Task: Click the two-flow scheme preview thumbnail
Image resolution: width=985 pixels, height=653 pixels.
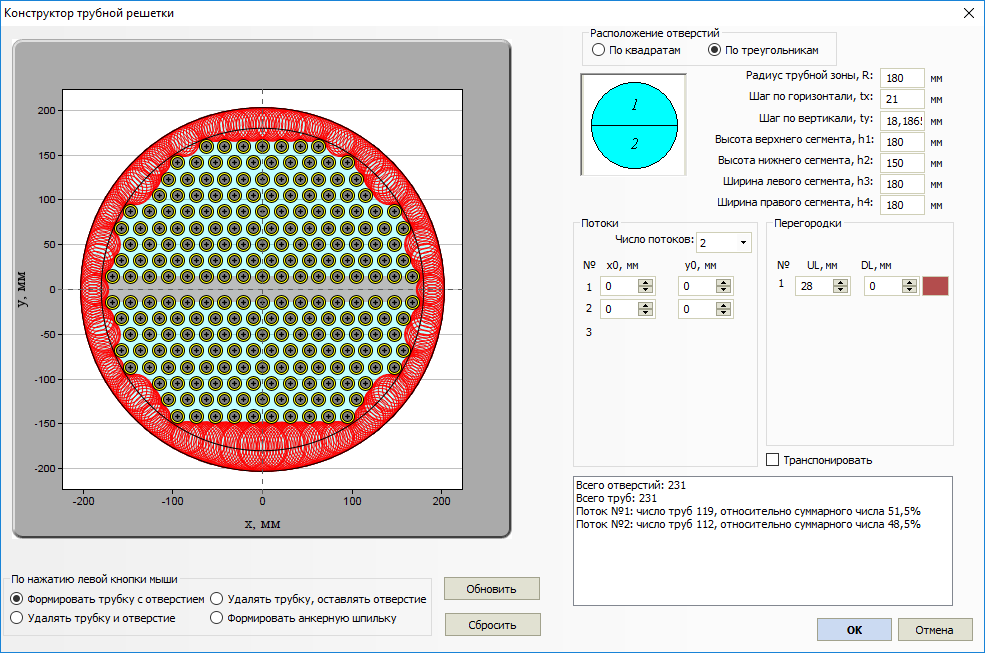Action: pyautogui.click(x=634, y=125)
